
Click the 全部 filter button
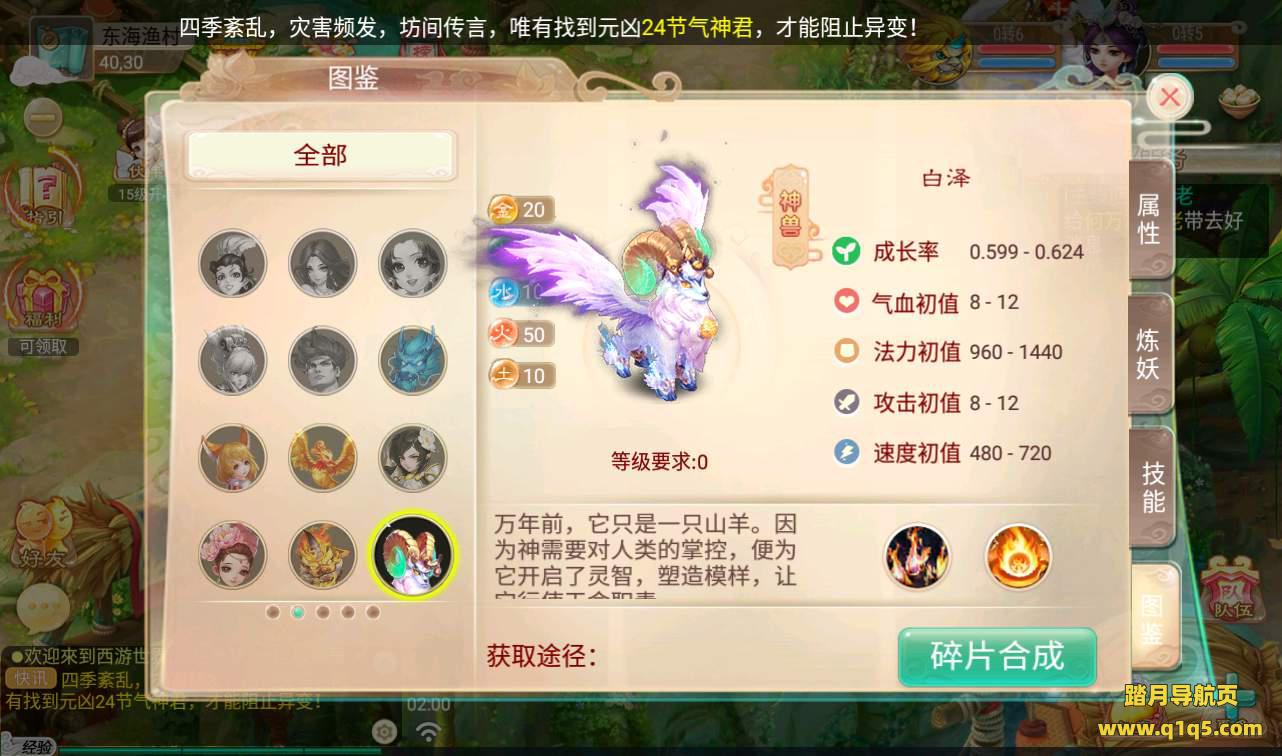point(321,155)
